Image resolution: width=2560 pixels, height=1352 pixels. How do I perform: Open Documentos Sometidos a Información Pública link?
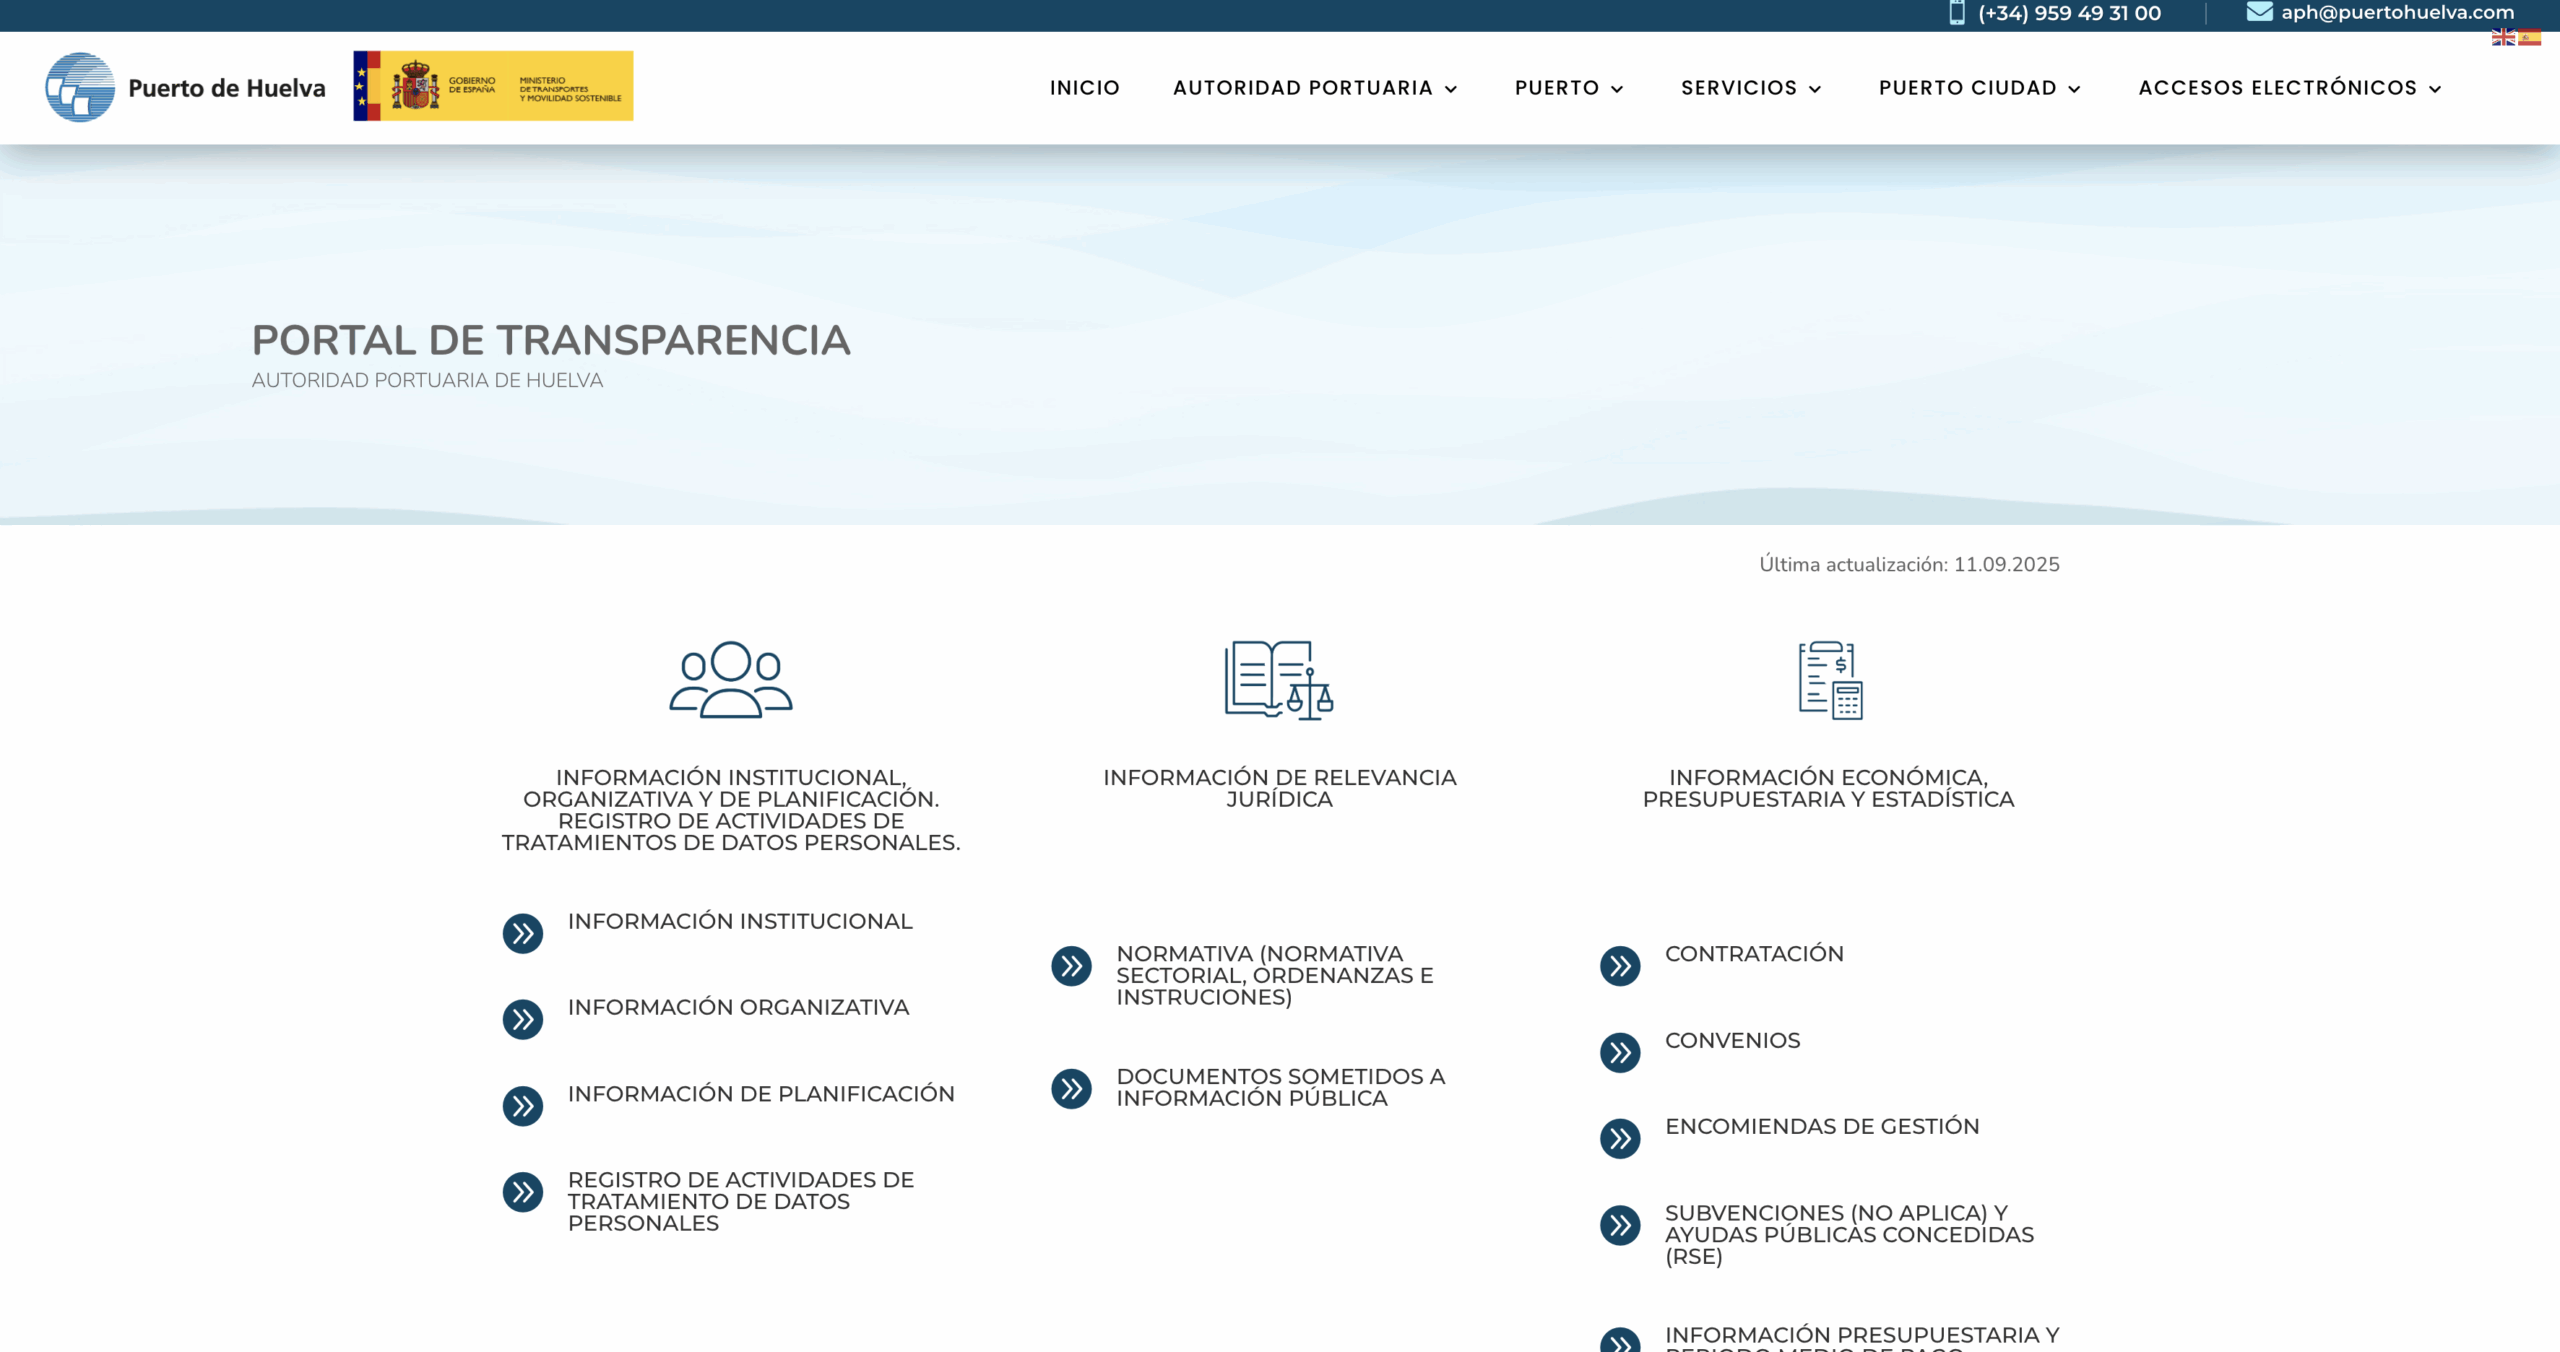[x=1280, y=1087]
